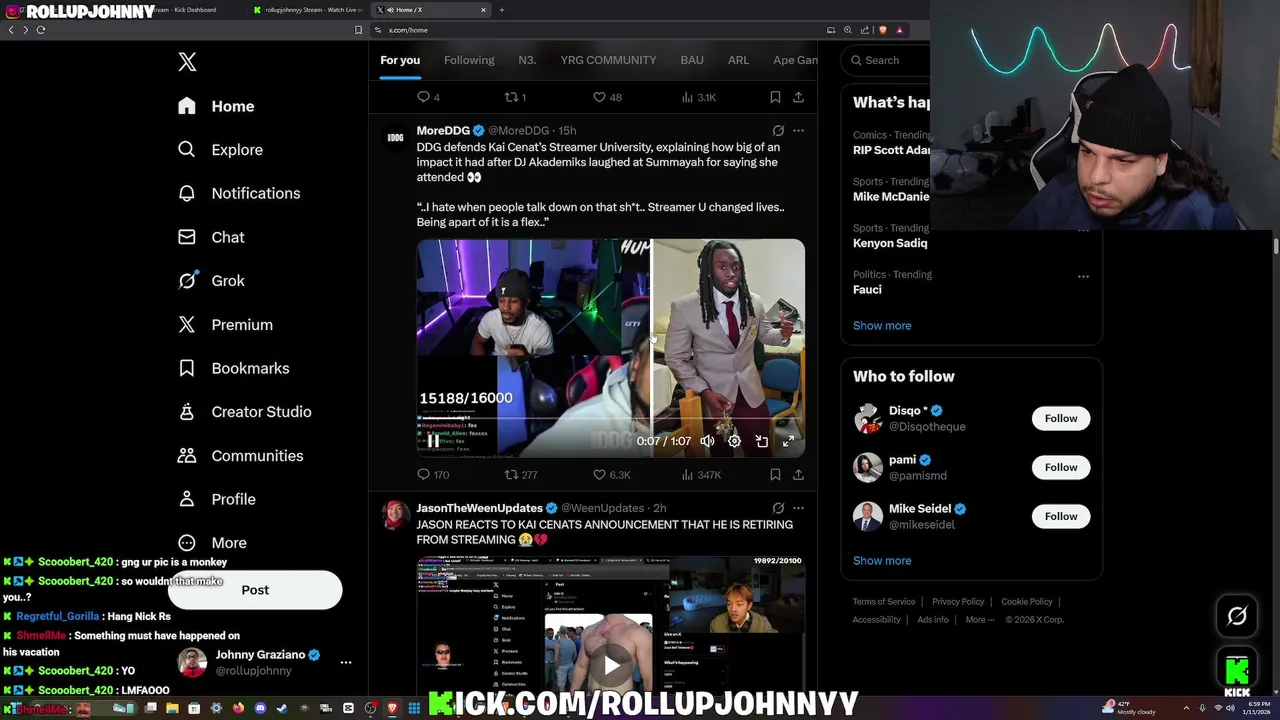Open the Kenyon Sadiq trending topic
Viewport: 1280px width, 720px height.
(x=890, y=243)
